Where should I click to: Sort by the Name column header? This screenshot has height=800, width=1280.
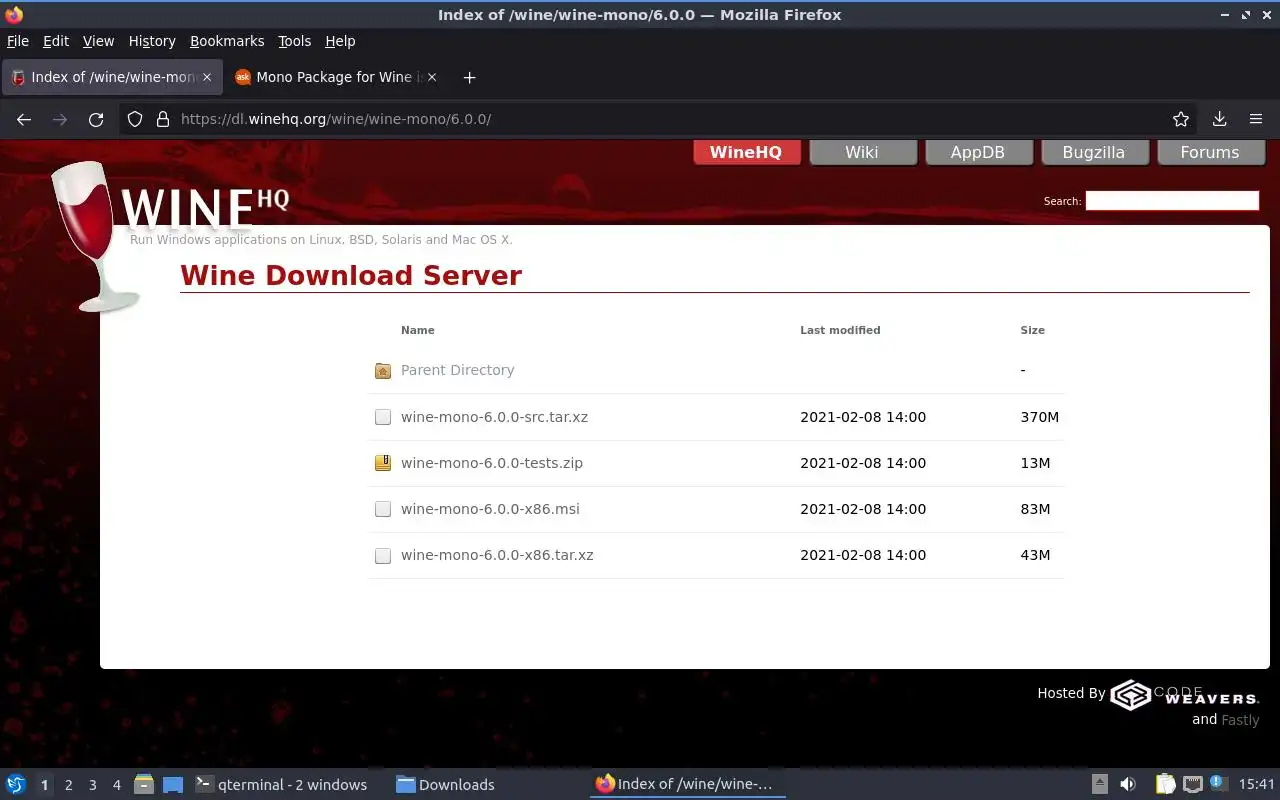click(418, 330)
